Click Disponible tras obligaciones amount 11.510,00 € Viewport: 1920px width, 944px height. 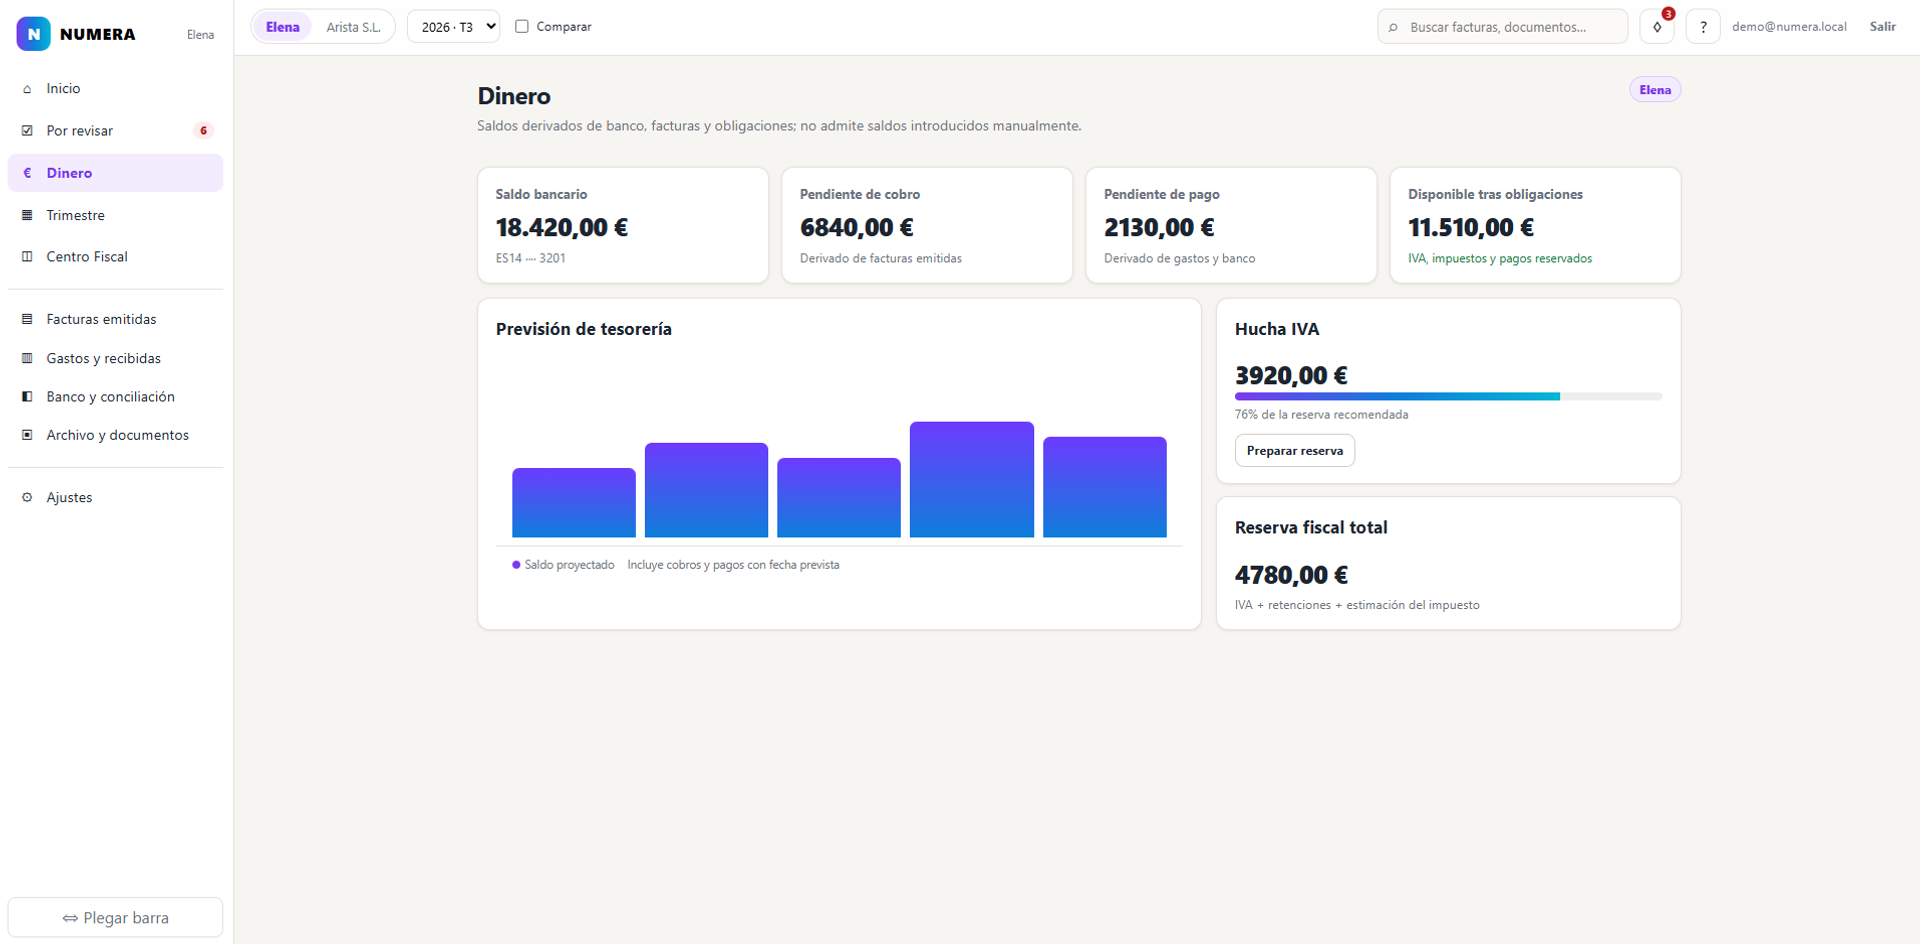point(1471,228)
